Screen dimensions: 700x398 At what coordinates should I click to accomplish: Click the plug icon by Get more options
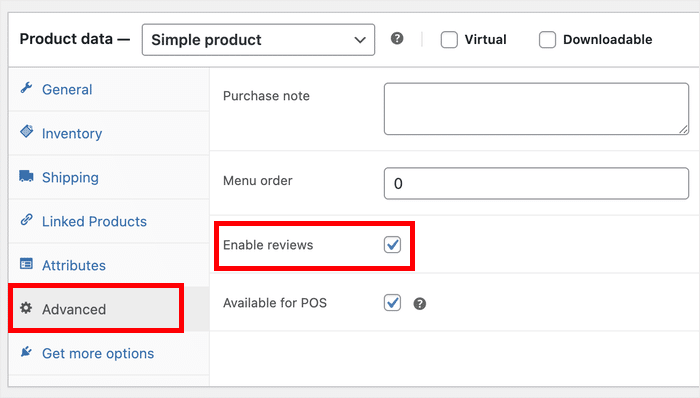coord(26,352)
